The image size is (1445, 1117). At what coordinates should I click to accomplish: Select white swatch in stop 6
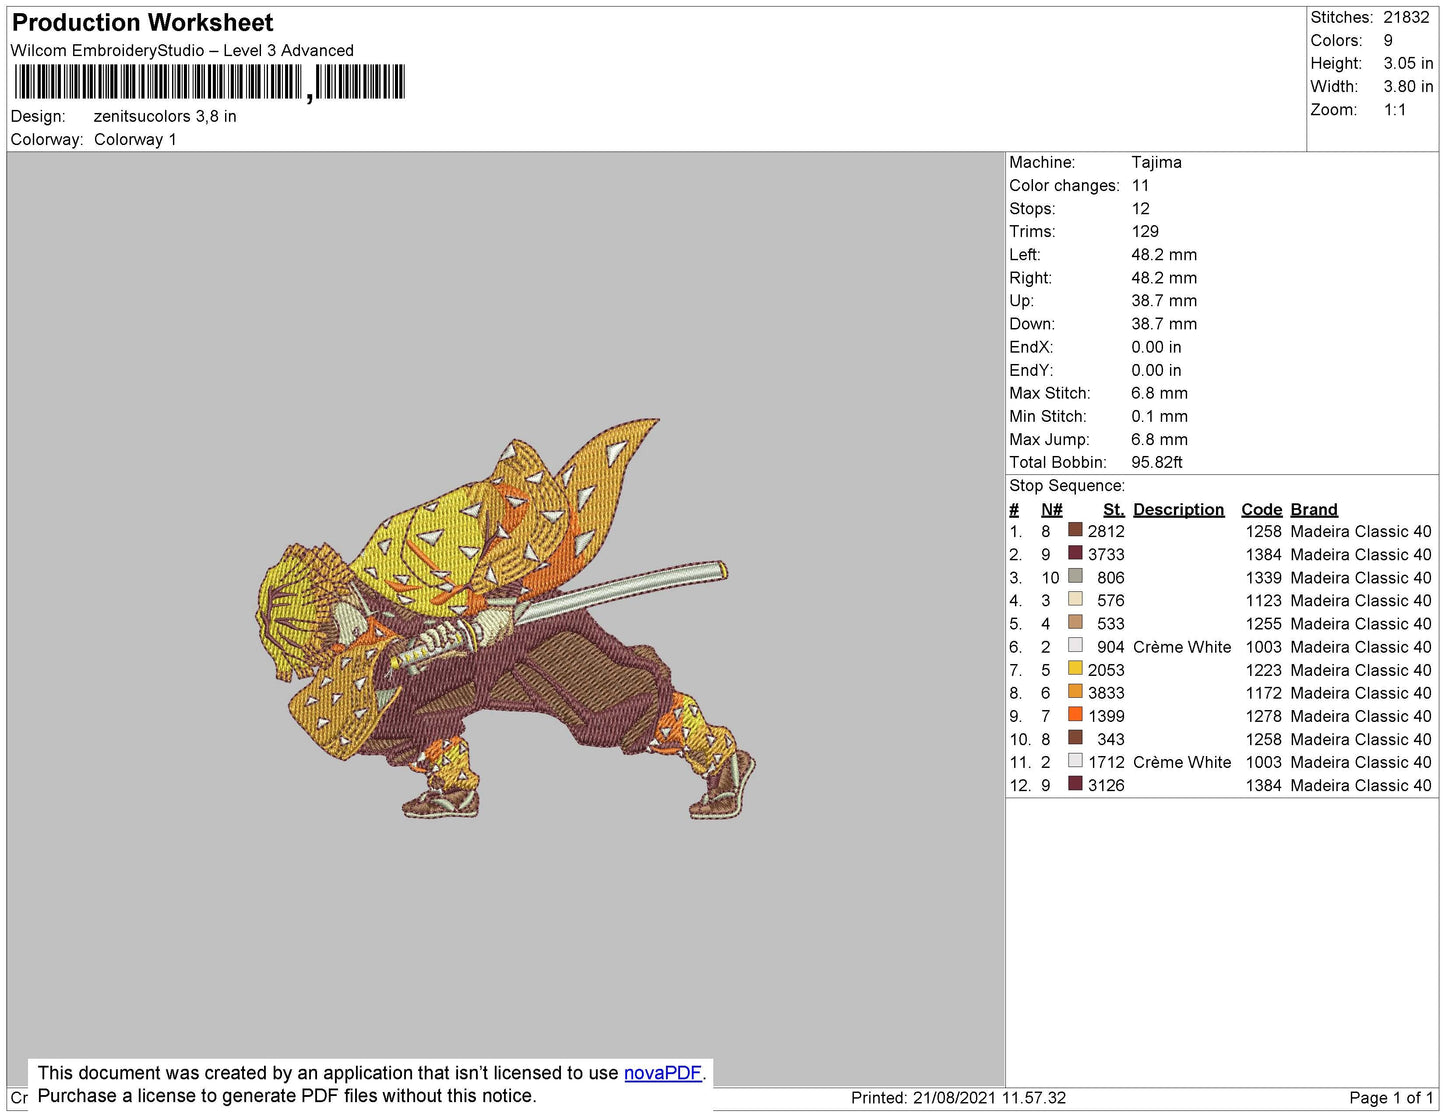click(x=1075, y=645)
